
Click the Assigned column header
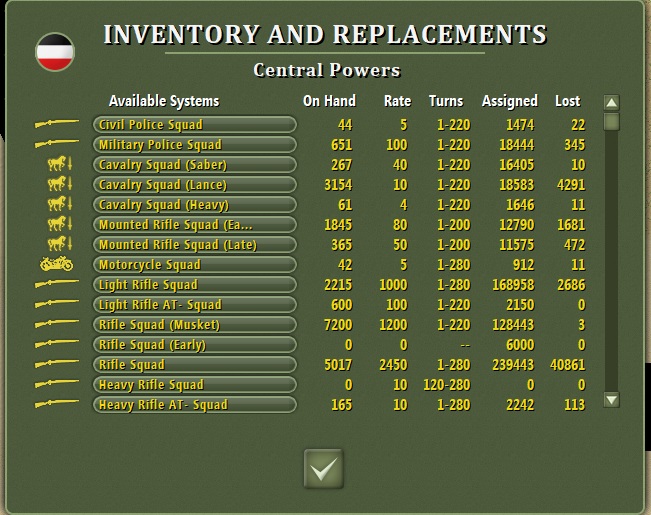[510, 101]
